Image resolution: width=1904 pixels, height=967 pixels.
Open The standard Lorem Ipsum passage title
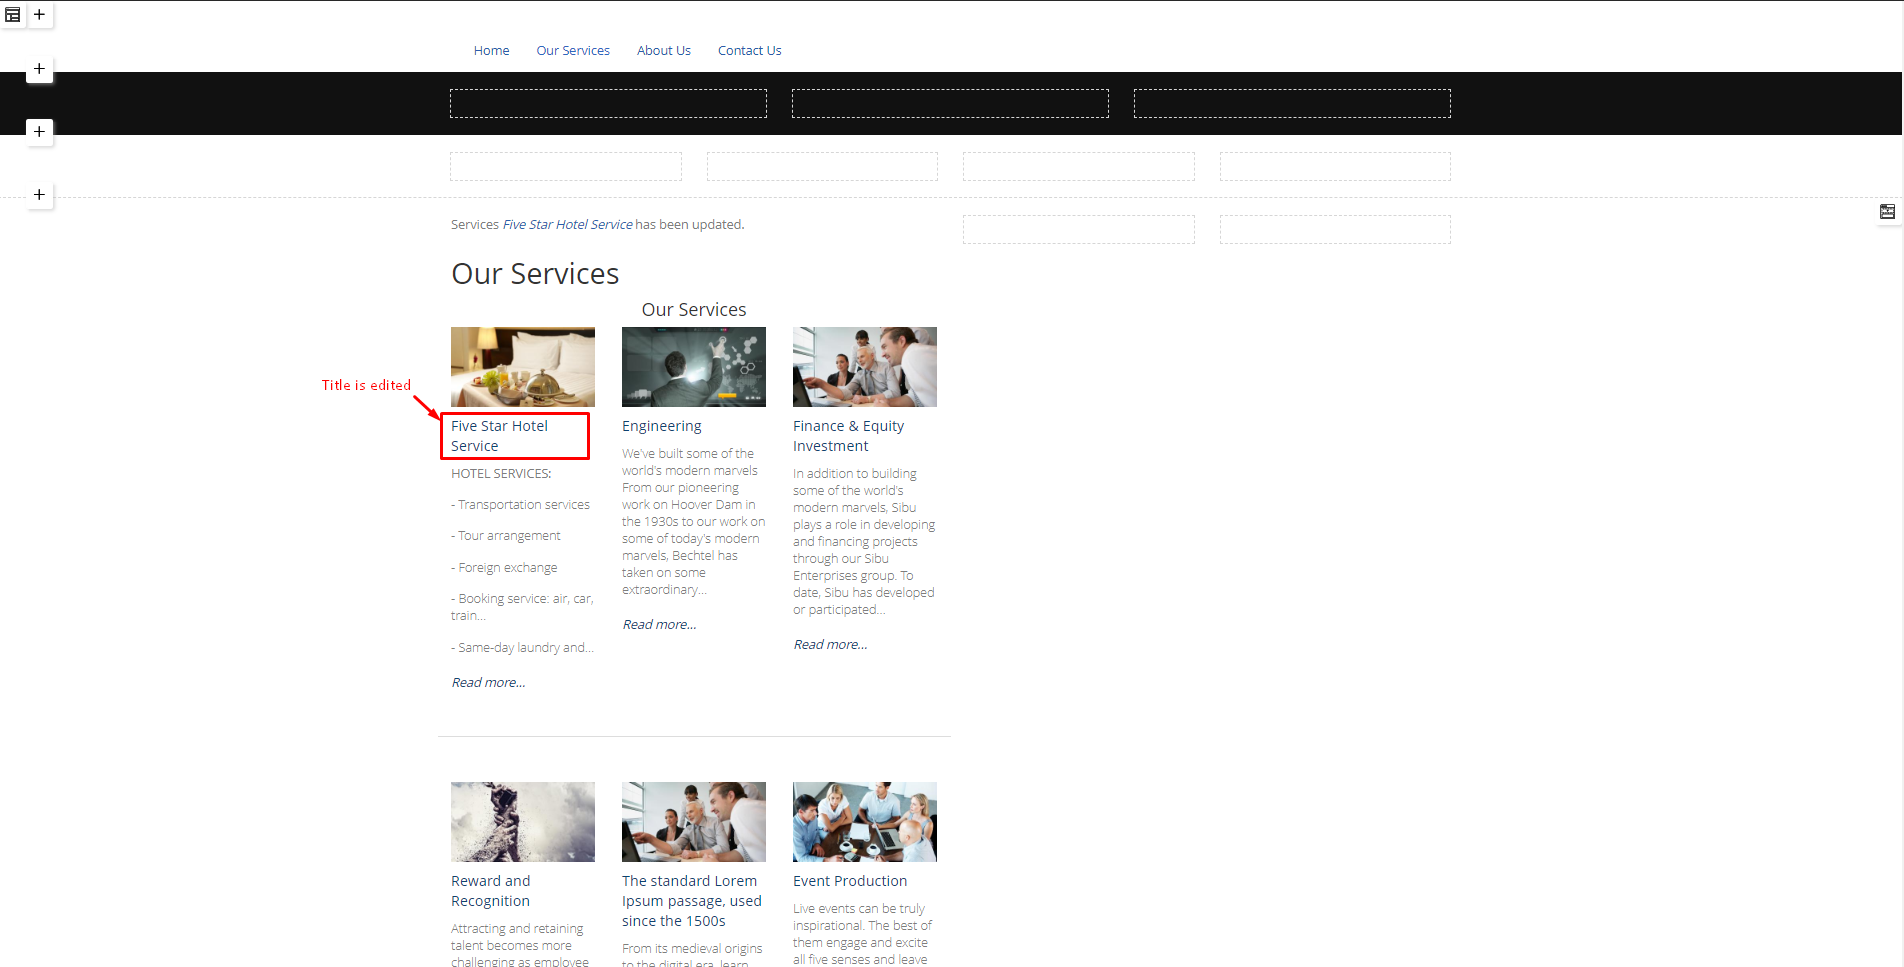click(692, 901)
